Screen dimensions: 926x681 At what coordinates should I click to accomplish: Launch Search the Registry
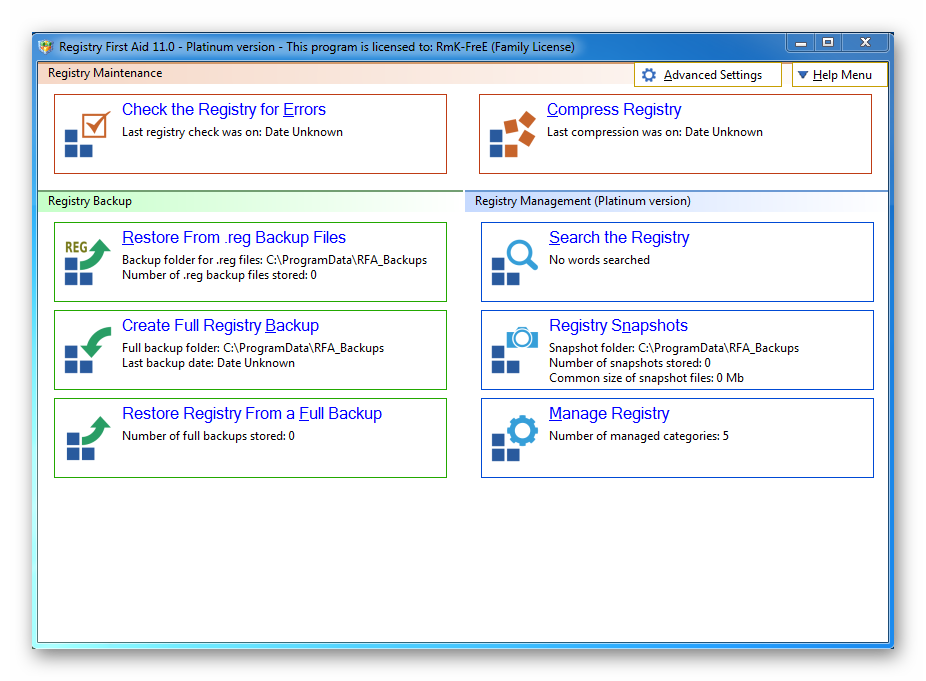tap(619, 237)
